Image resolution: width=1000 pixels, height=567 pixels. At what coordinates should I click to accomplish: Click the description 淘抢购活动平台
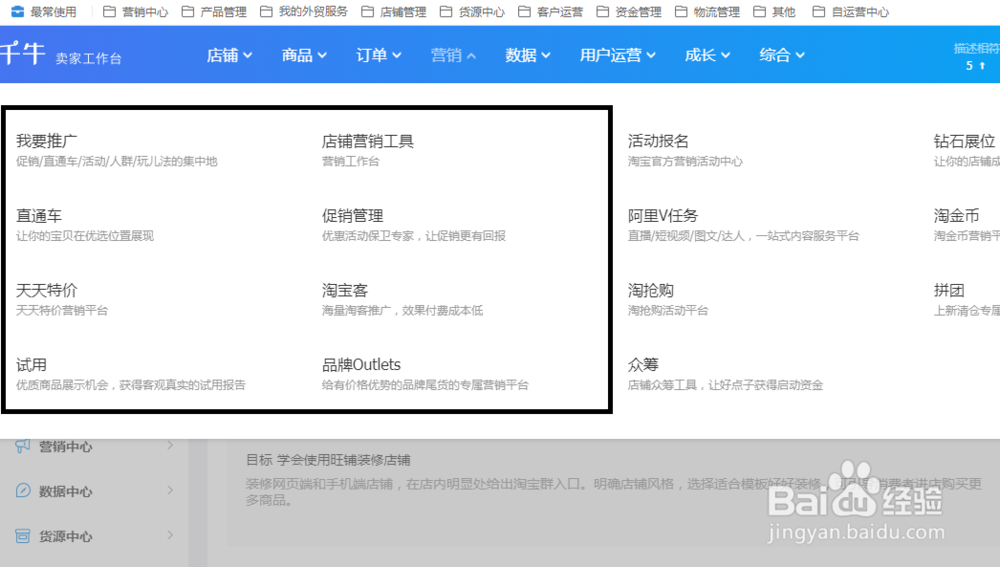click(x=668, y=311)
